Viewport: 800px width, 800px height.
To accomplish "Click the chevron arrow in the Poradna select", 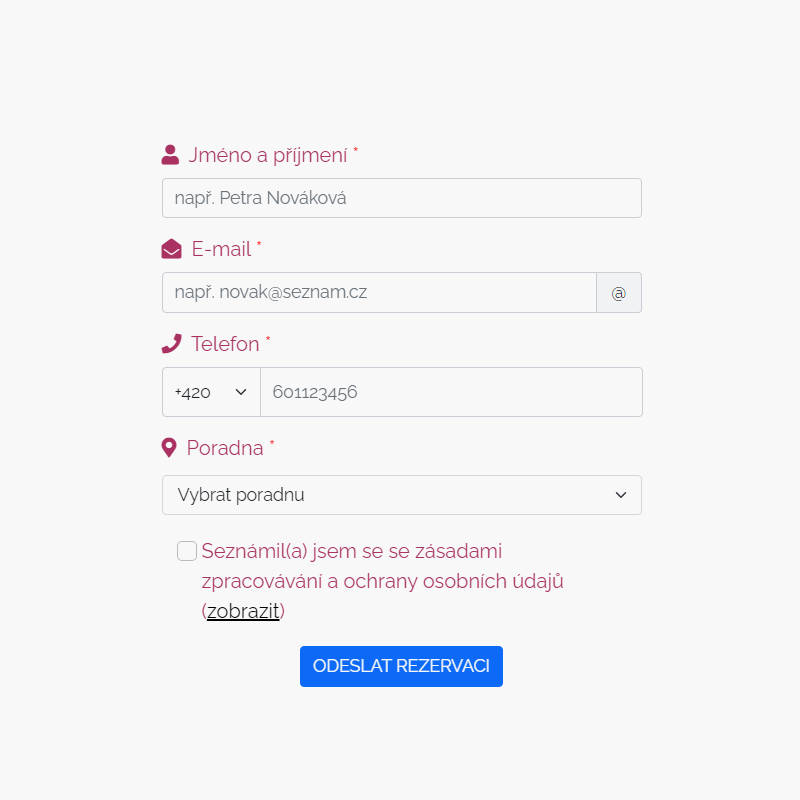I will pos(621,495).
